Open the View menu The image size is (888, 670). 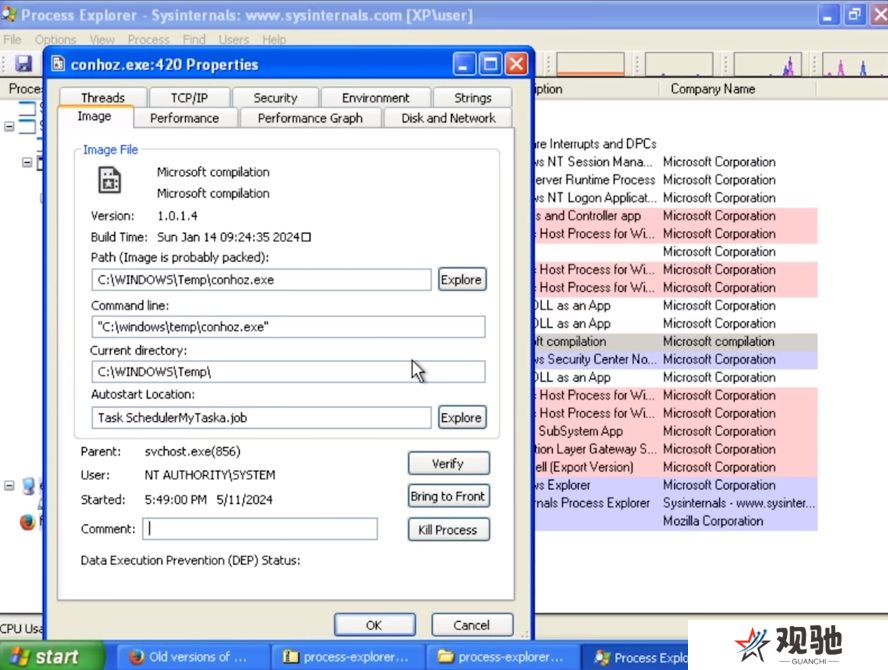(x=102, y=40)
